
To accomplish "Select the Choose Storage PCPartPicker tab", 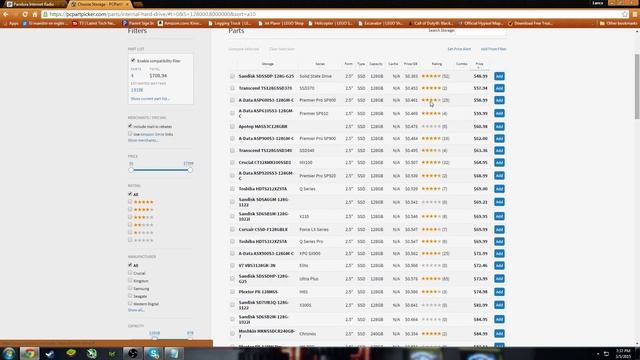I will [97, 4].
